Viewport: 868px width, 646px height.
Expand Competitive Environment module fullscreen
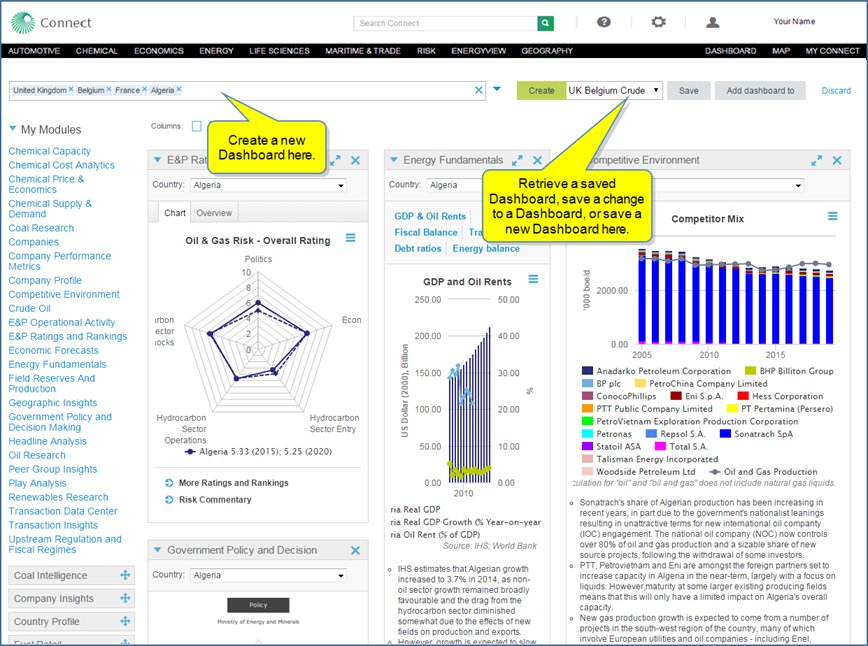[x=817, y=161]
